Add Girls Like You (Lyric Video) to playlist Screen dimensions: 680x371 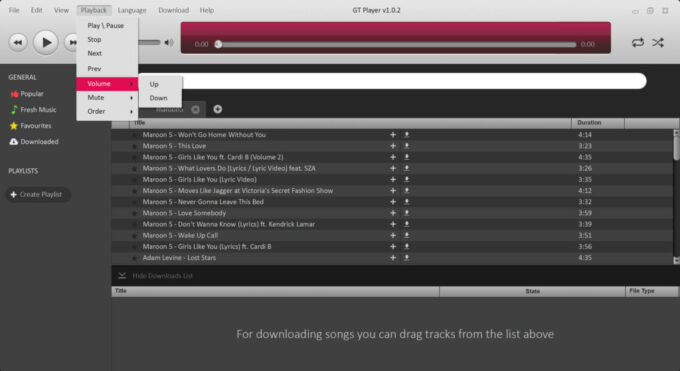(393, 180)
